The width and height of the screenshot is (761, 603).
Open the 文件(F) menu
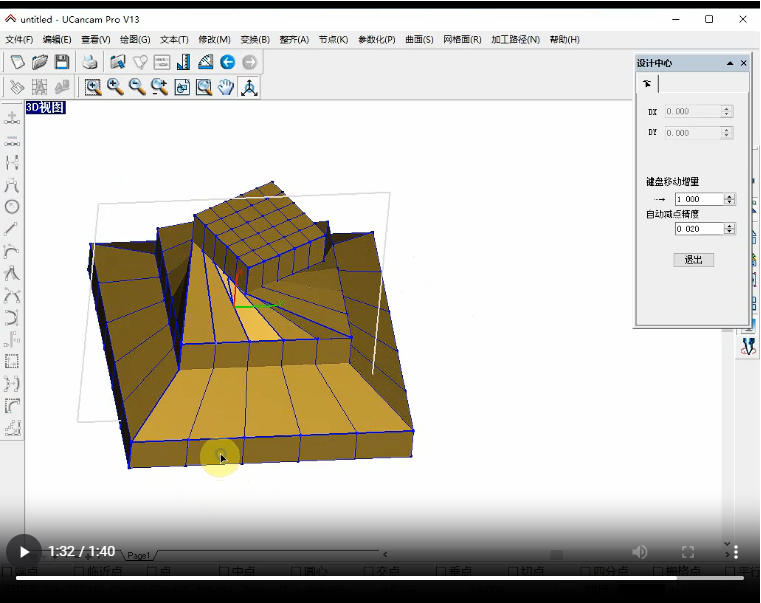[19, 40]
